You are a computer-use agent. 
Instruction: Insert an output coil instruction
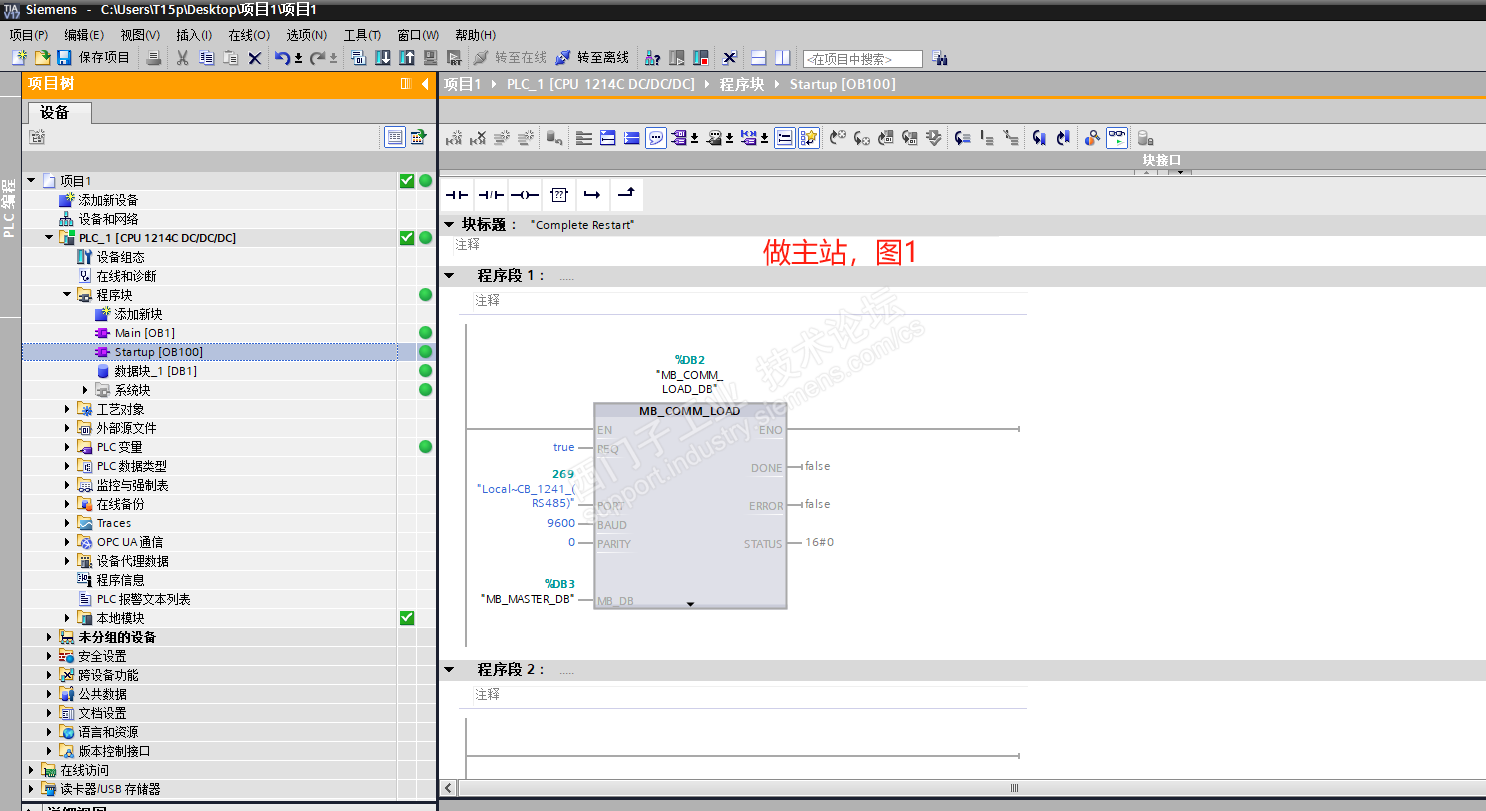tap(524, 194)
